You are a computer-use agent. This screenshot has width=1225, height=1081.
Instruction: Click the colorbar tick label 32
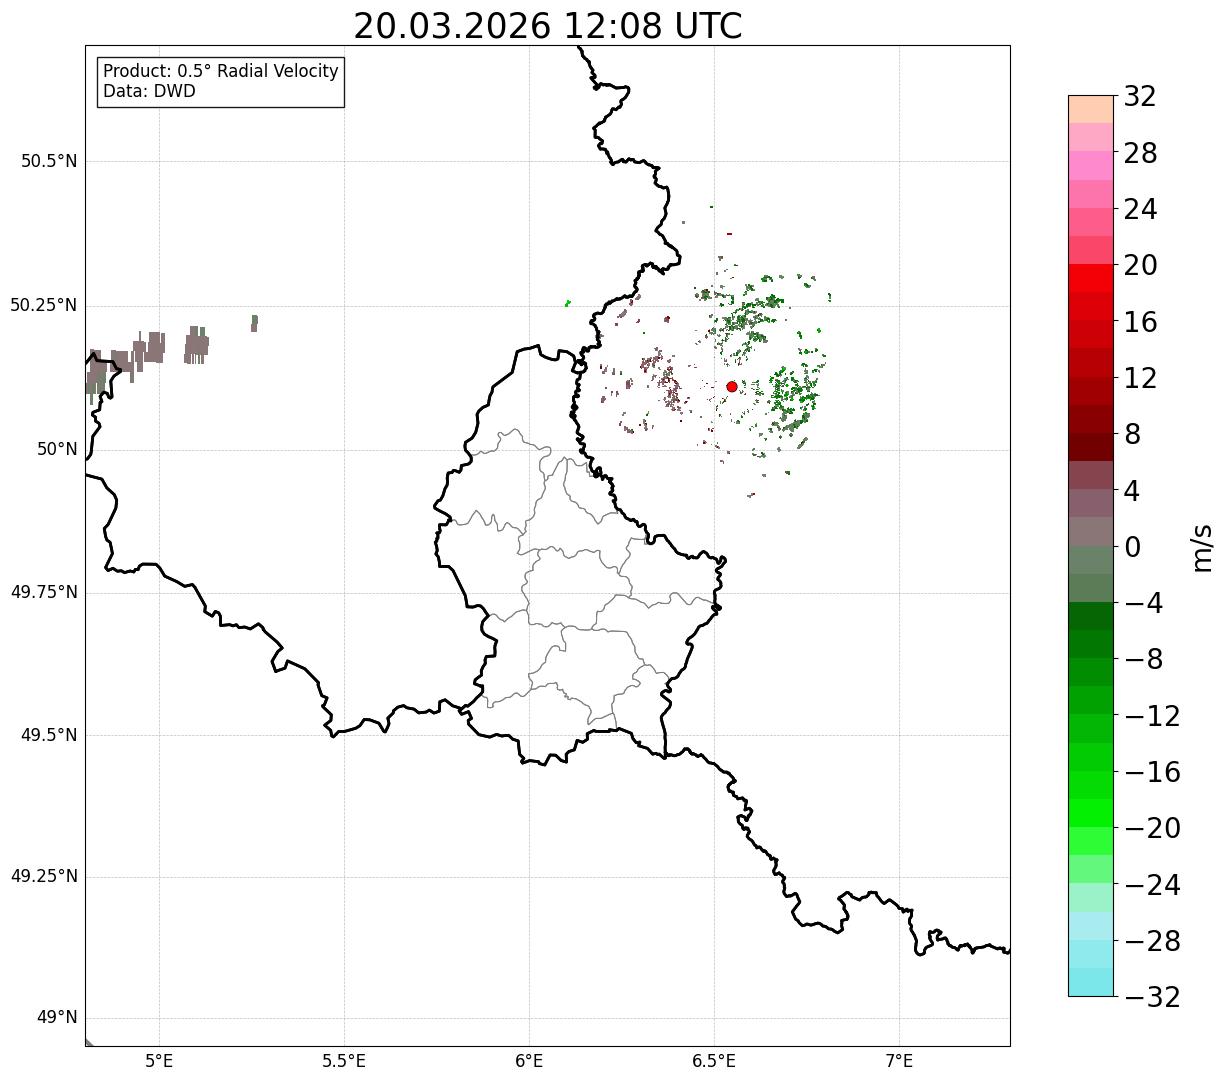coord(1140,97)
